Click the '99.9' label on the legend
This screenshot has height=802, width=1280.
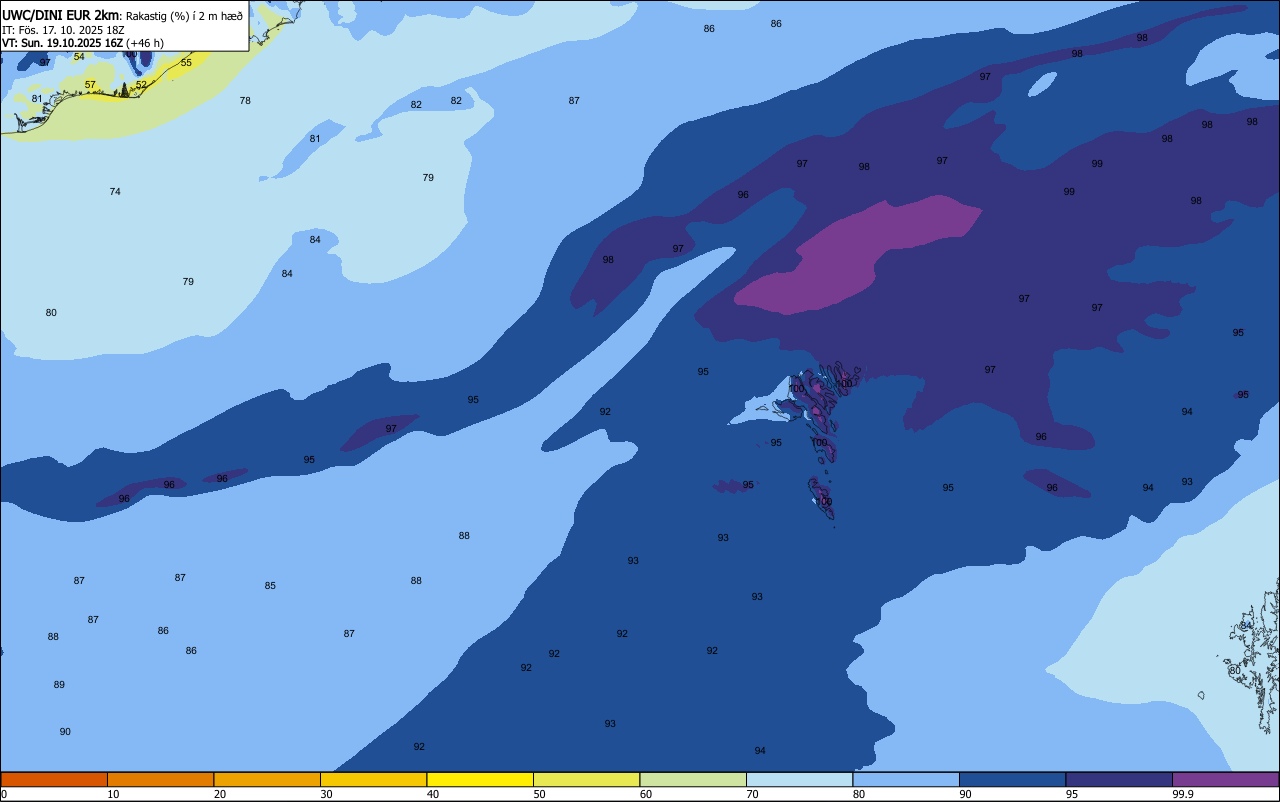(x=1183, y=794)
